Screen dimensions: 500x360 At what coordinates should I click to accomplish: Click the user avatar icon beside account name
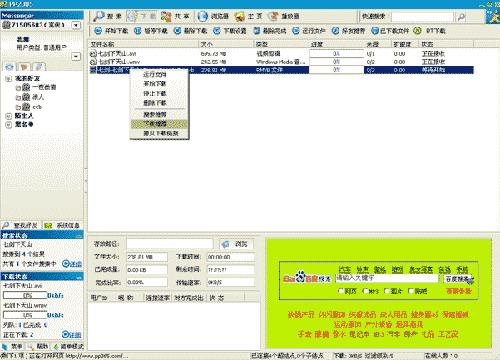pos(6,25)
